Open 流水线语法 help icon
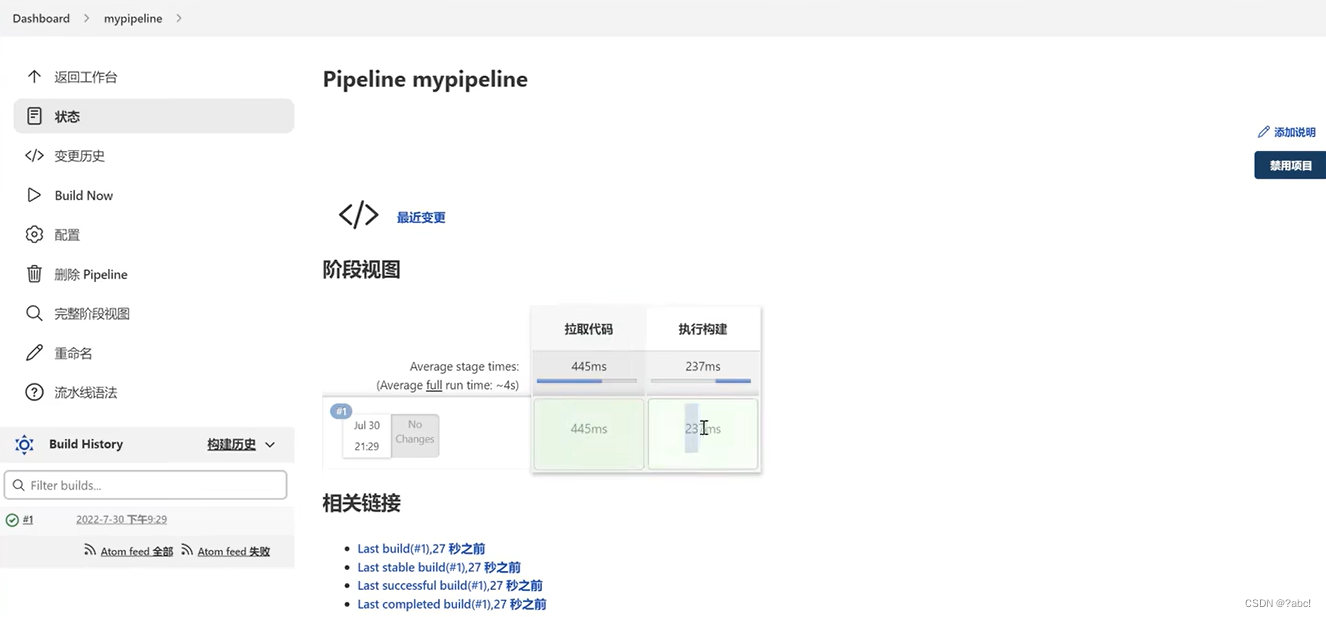Viewport: 1326px width, 617px height. (x=32, y=392)
